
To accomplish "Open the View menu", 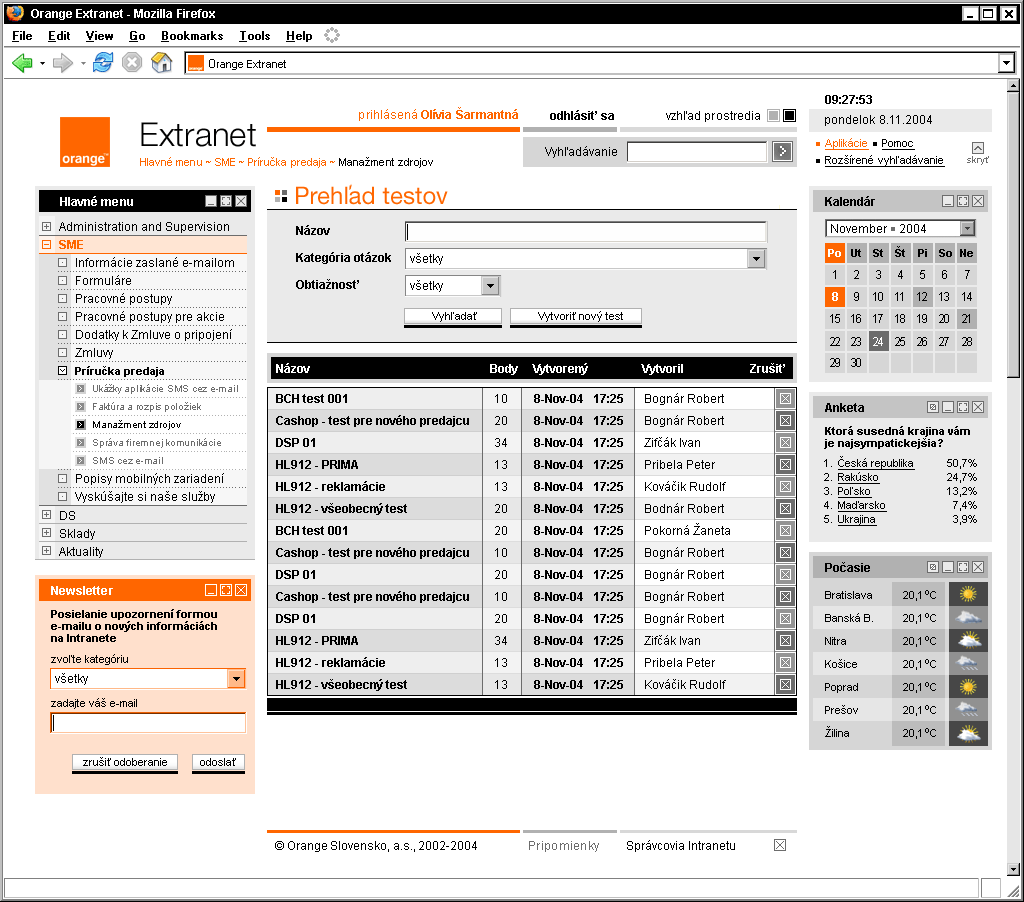I will (x=99, y=36).
